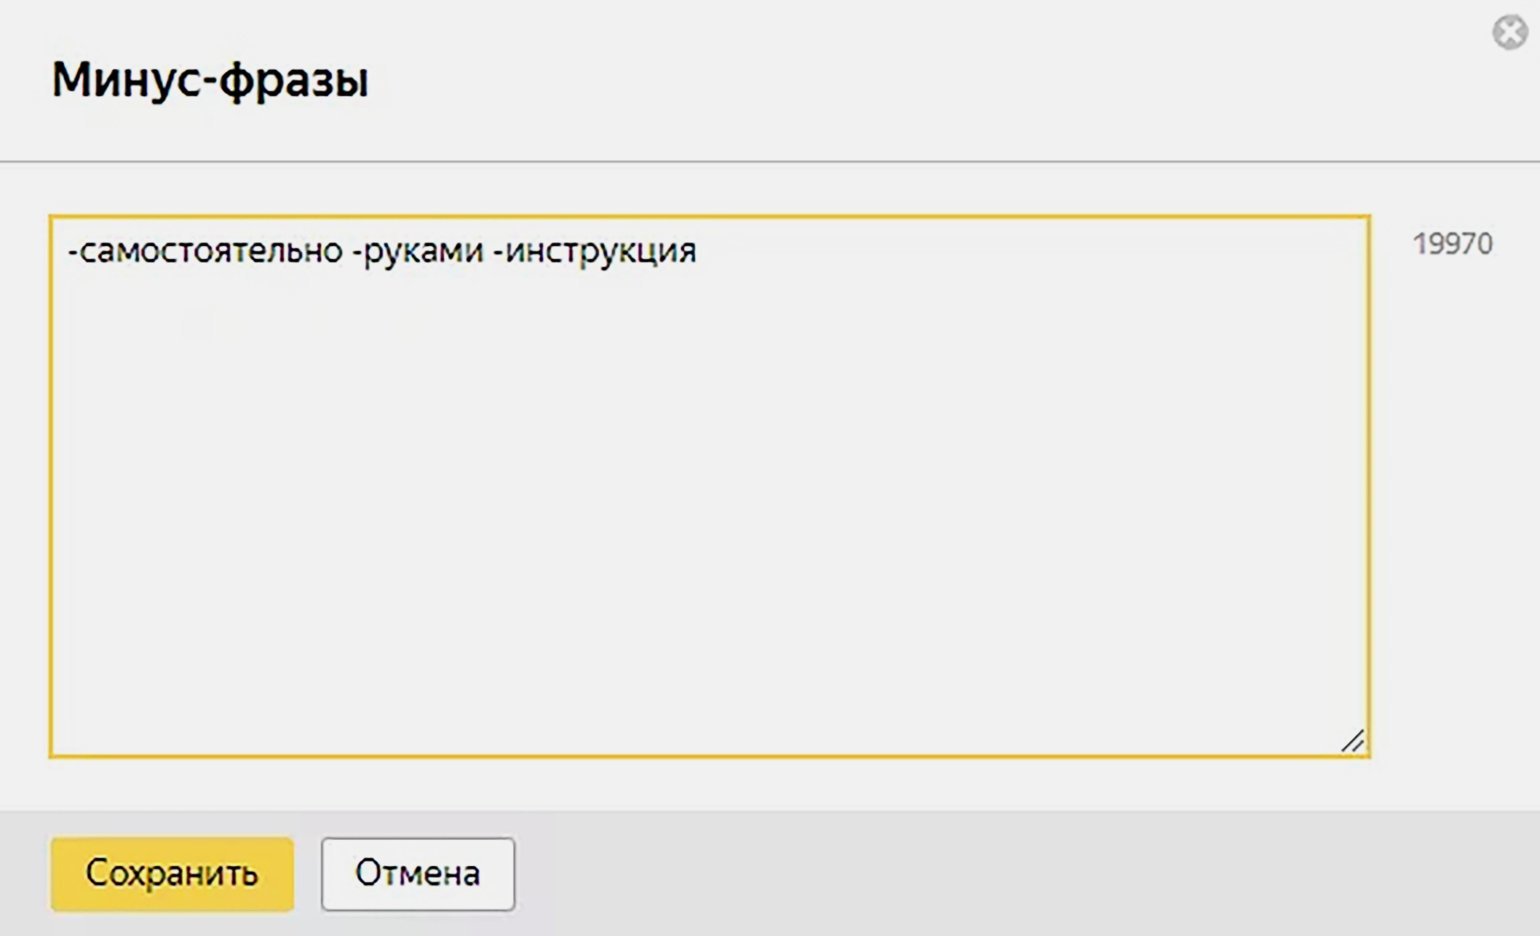Focus the minus-phrases text area
The height and width of the screenshot is (936, 1540).
pos(709,486)
